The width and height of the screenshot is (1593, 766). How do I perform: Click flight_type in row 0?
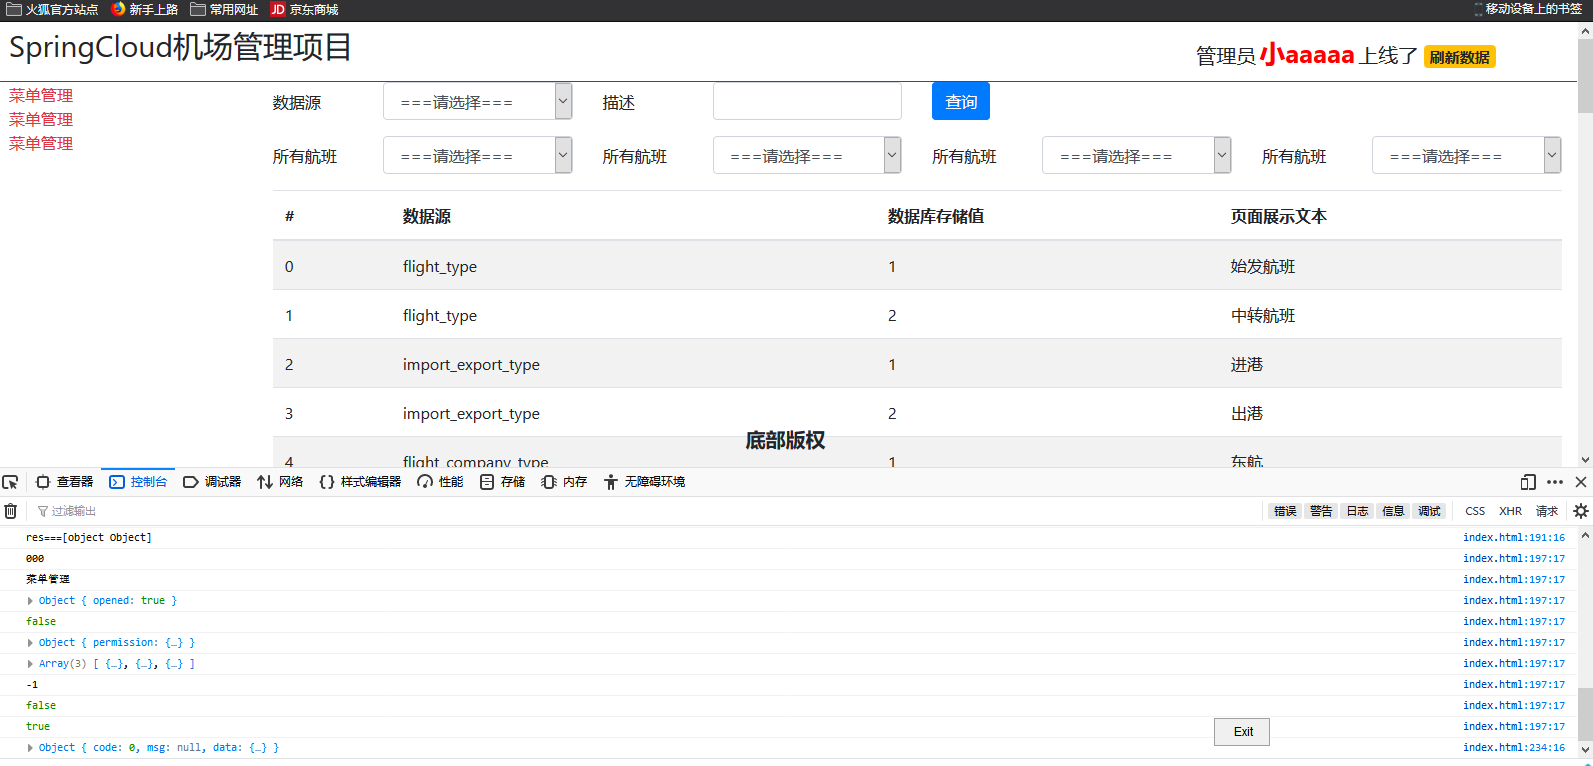[x=440, y=267]
